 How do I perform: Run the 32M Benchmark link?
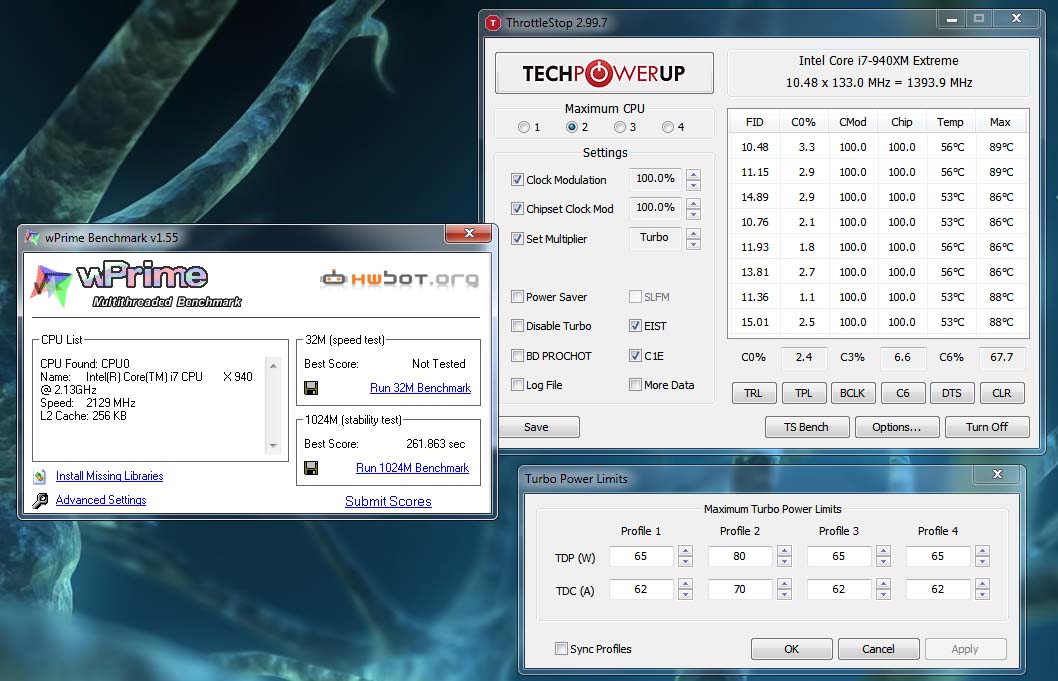(x=420, y=388)
